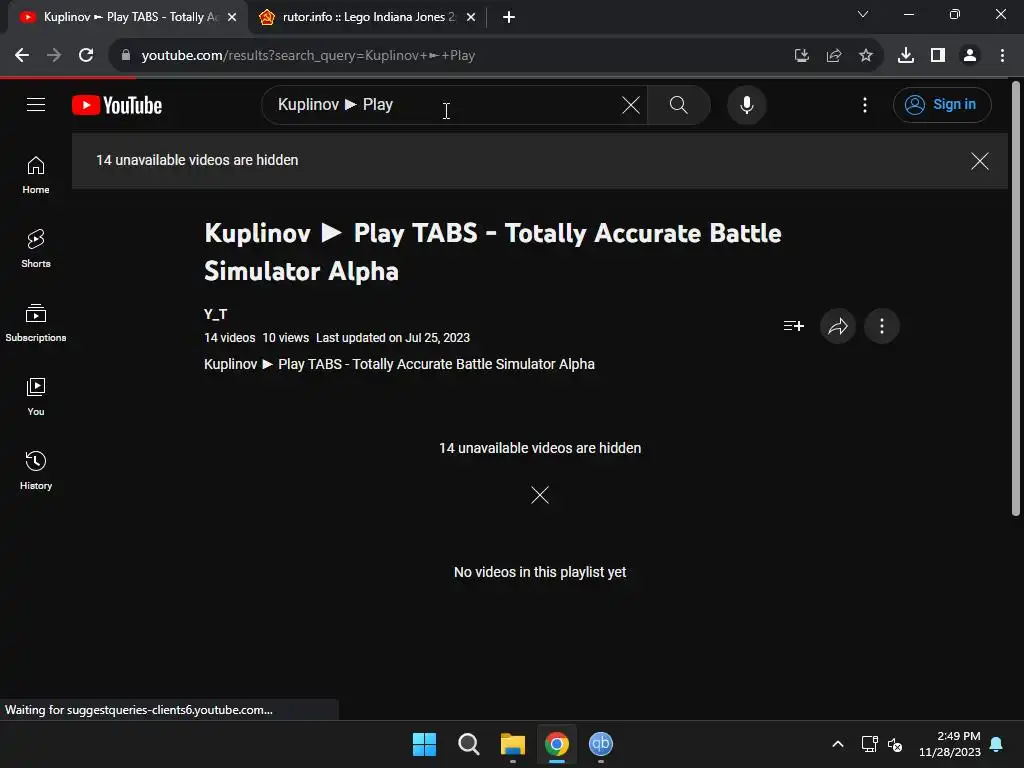Open Windows taskbar search
Screen dimensions: 1024x768
pos(468,744)
